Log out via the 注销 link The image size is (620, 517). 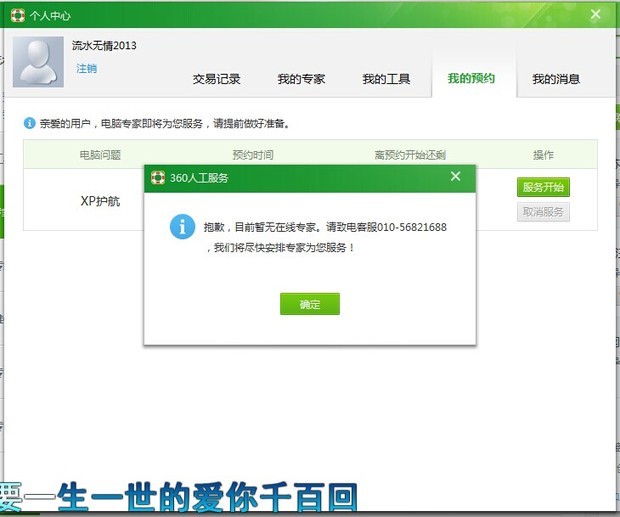click(87, 69)
